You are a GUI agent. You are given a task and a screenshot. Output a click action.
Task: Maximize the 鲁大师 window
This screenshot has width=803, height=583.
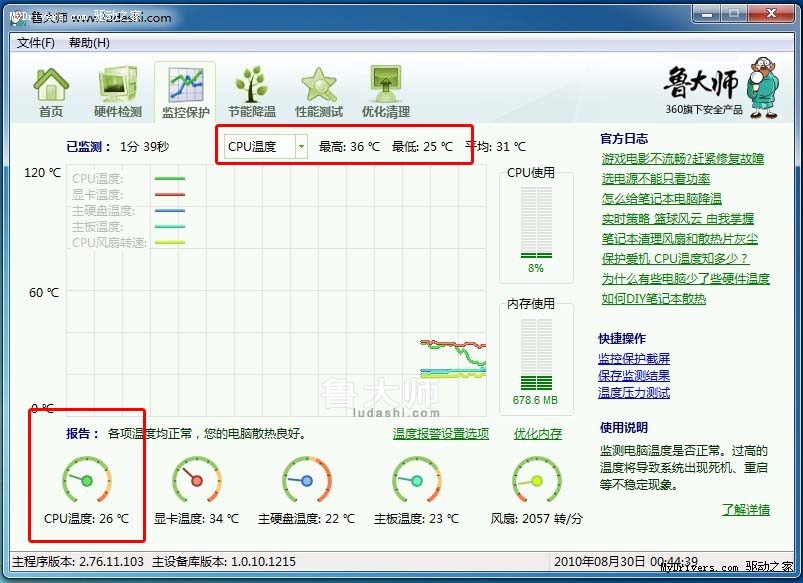734,13
